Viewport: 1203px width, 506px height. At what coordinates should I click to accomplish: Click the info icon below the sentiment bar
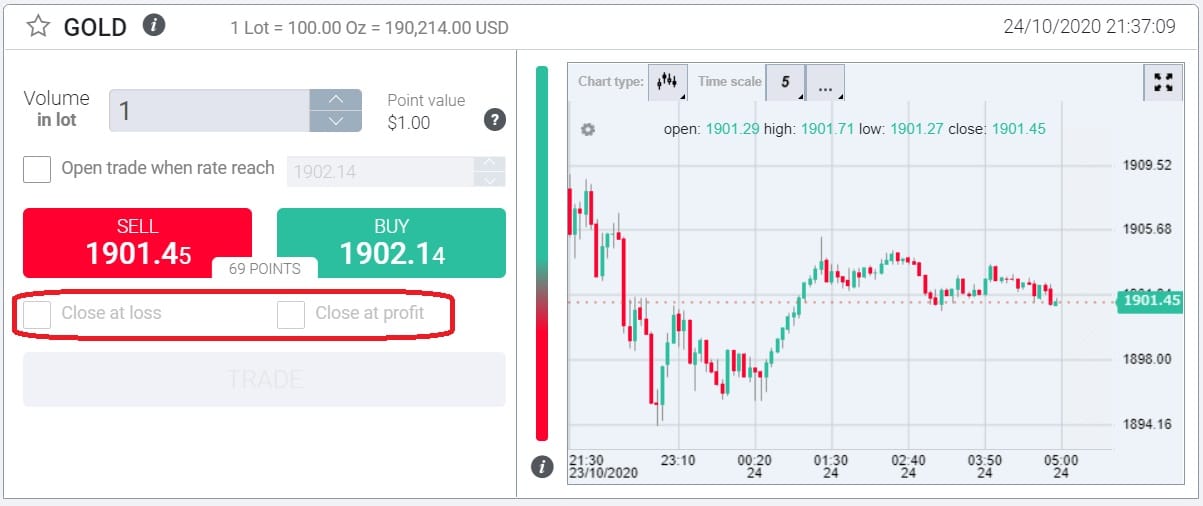coord(542,466)
